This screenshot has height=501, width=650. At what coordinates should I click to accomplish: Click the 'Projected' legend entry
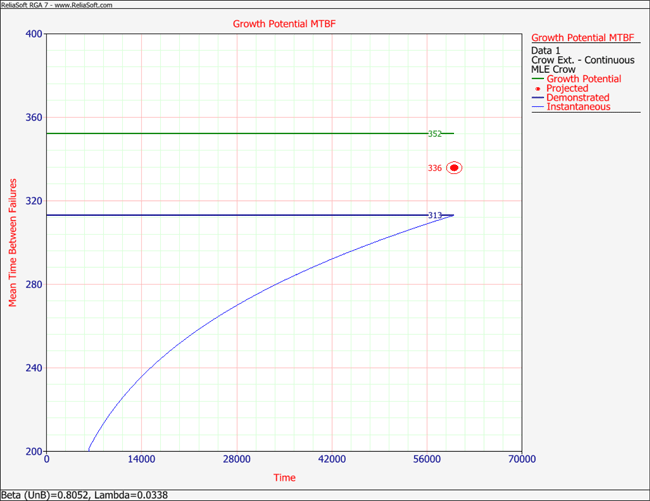tap(567, 88)
